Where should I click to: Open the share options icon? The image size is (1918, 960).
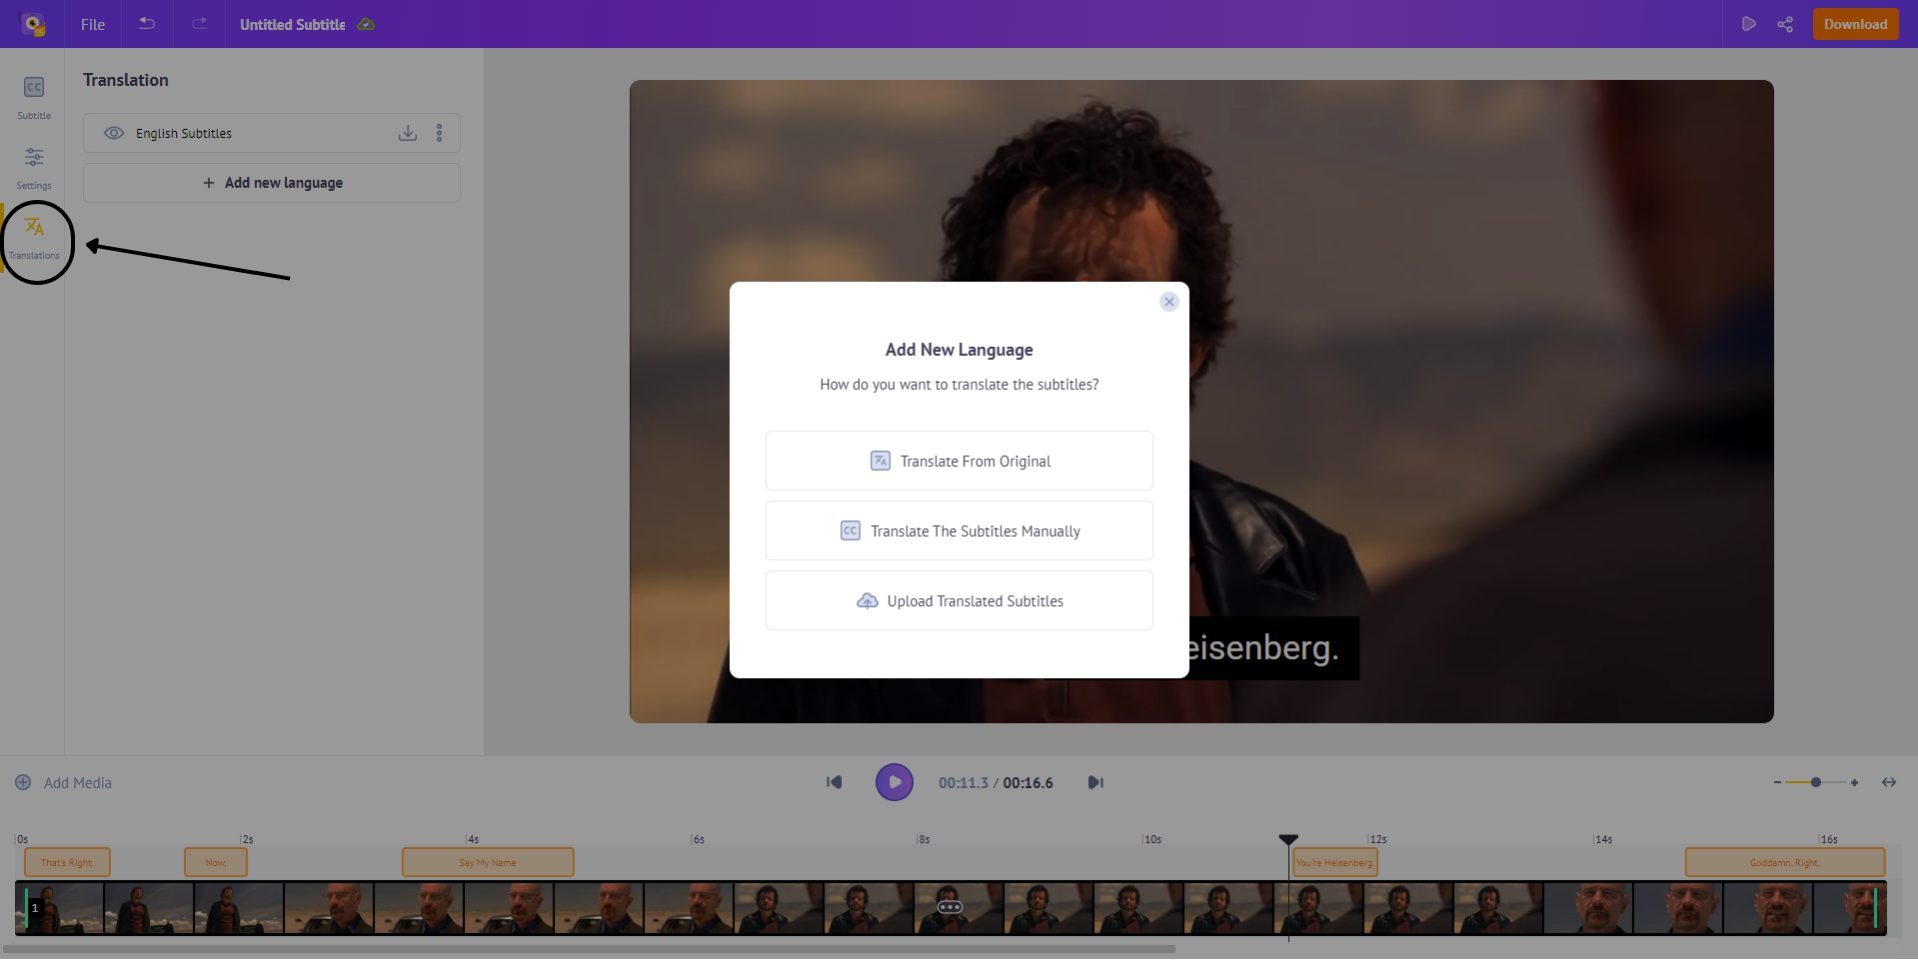[x=1785, y=24]
